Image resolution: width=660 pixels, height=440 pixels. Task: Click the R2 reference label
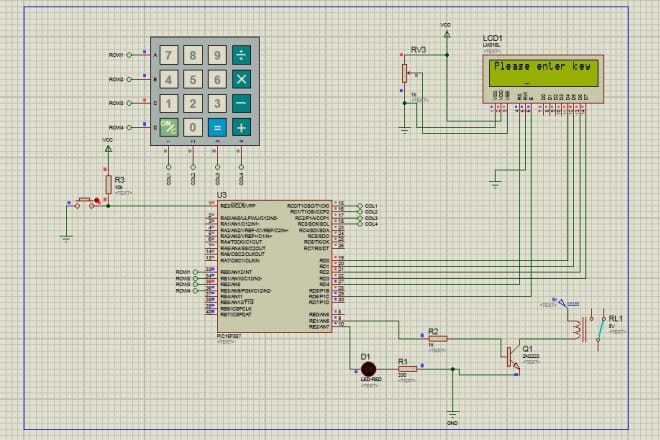433,331
